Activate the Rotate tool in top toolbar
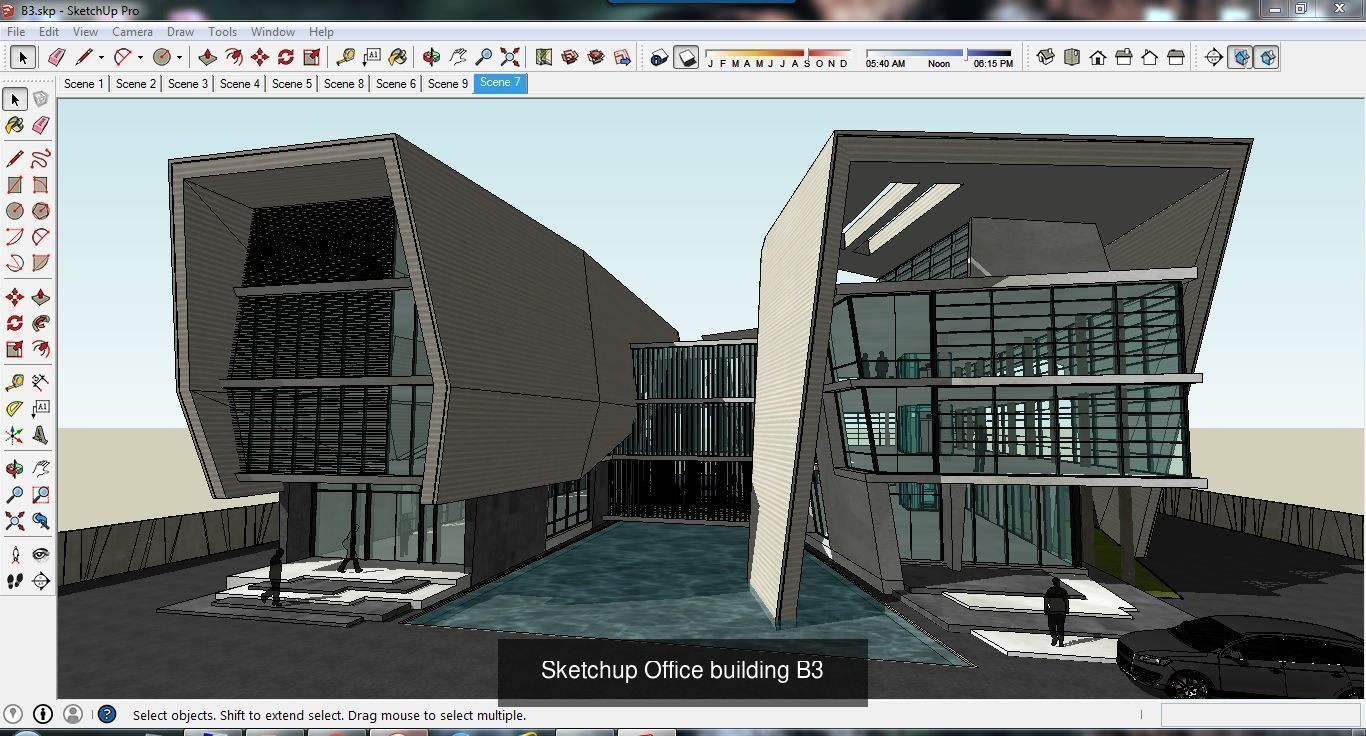This screenshot has width=1366, height=736. tap(286, 57)
